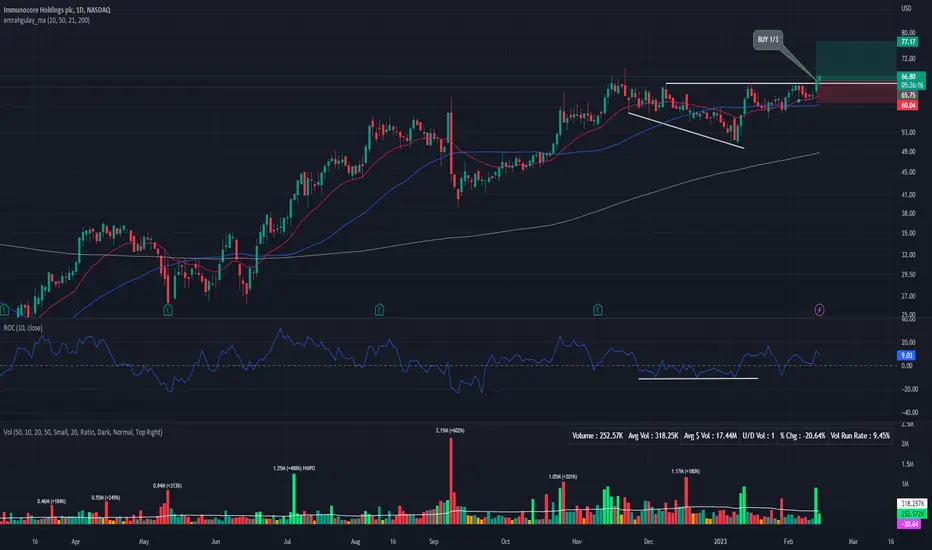Click the ROC (10, close) indicator label
The image size is (932, 550).
point(23,328)
